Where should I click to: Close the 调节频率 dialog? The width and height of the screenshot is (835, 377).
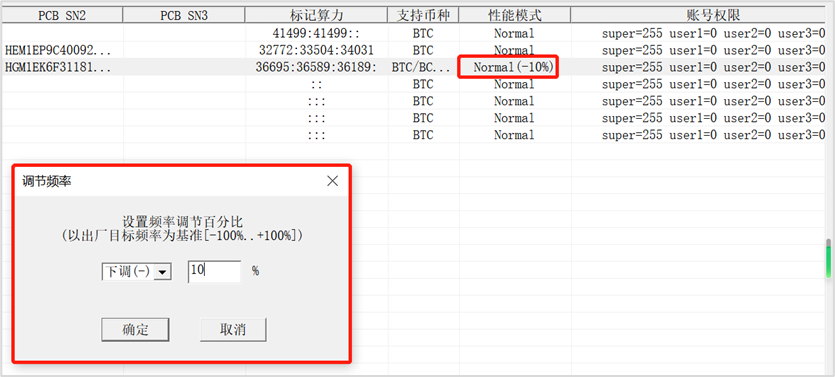tap(332, 181)
